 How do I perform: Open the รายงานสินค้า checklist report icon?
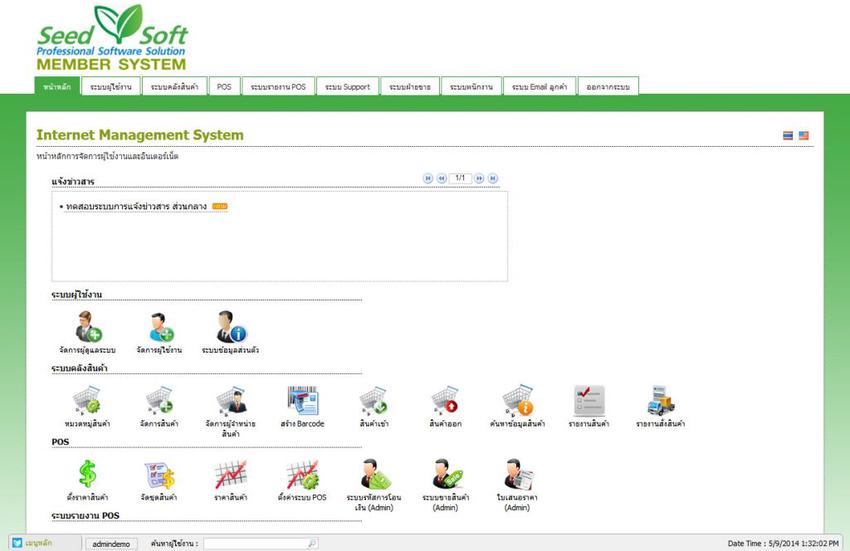589,400
